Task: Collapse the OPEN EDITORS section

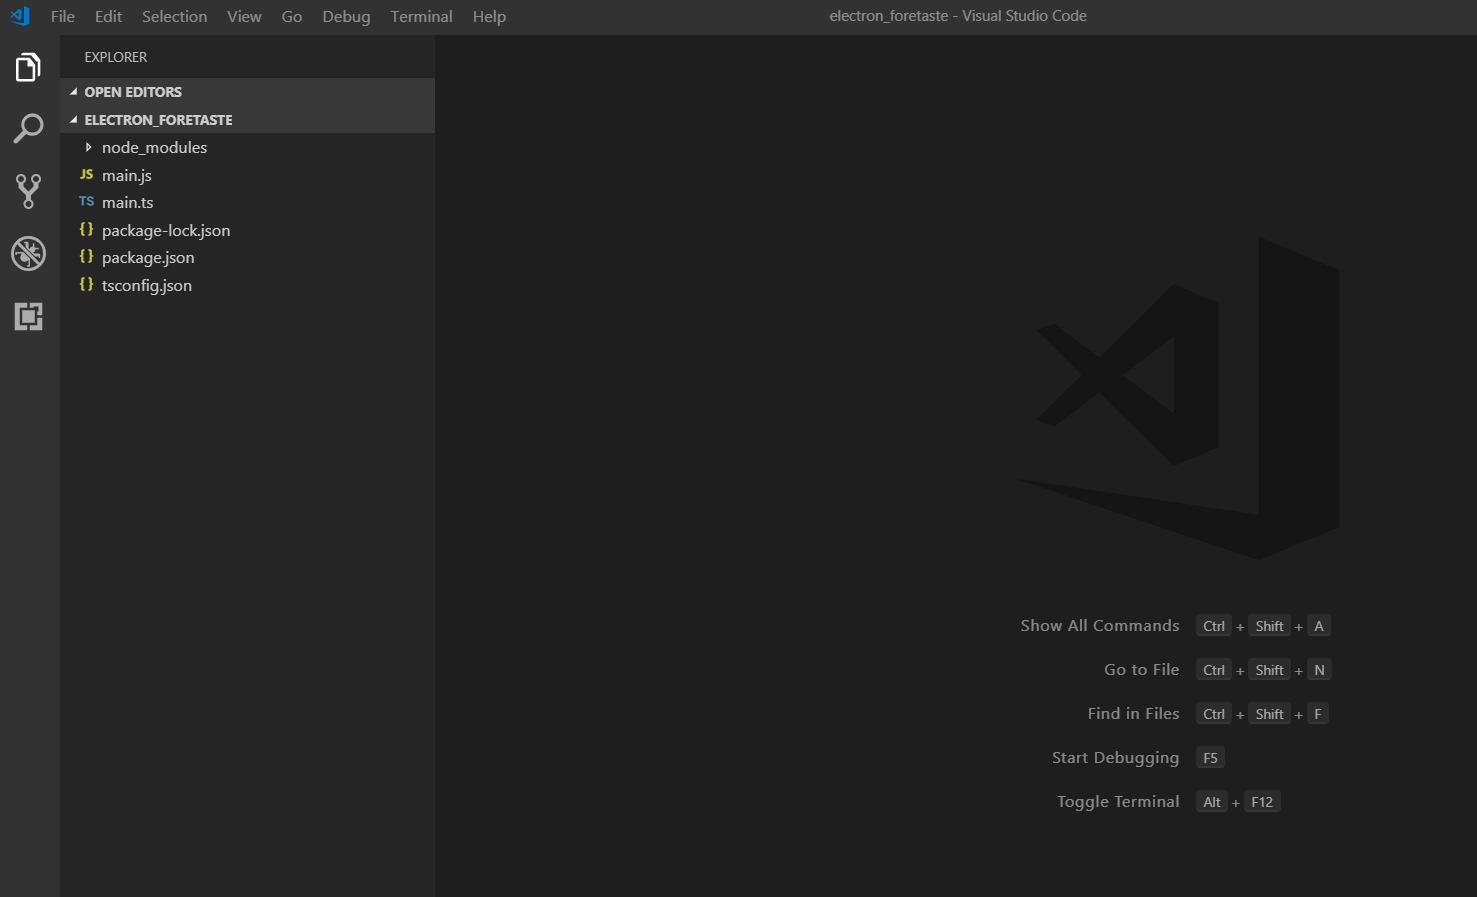Action: pos(71,91)
